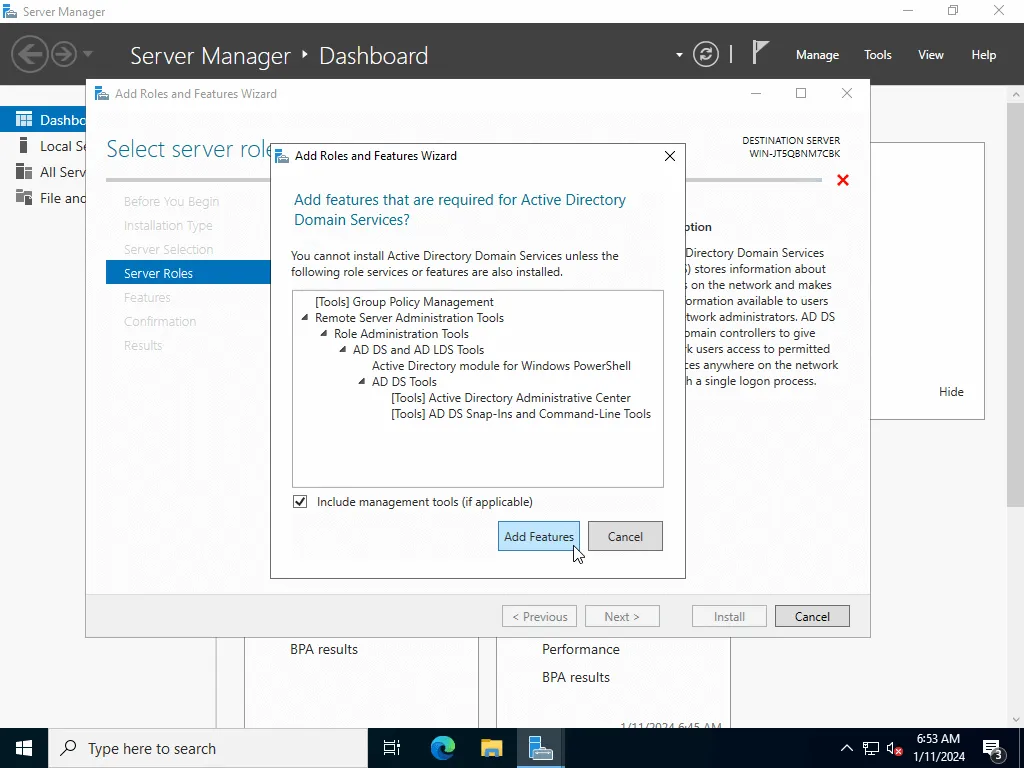
Task: Click the muted volume tray icon
Action: point(894,748)
